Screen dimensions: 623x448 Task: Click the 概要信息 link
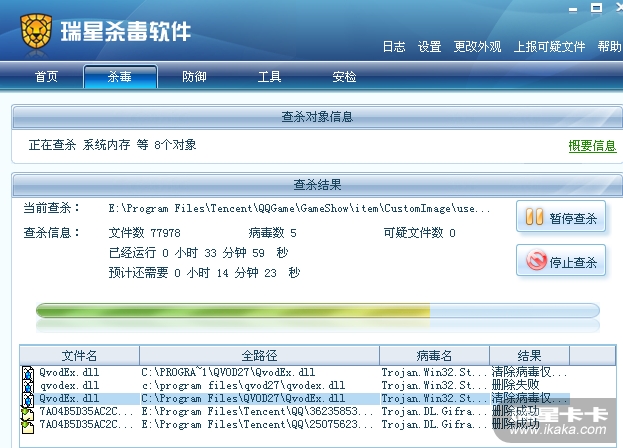coord(592,146)
